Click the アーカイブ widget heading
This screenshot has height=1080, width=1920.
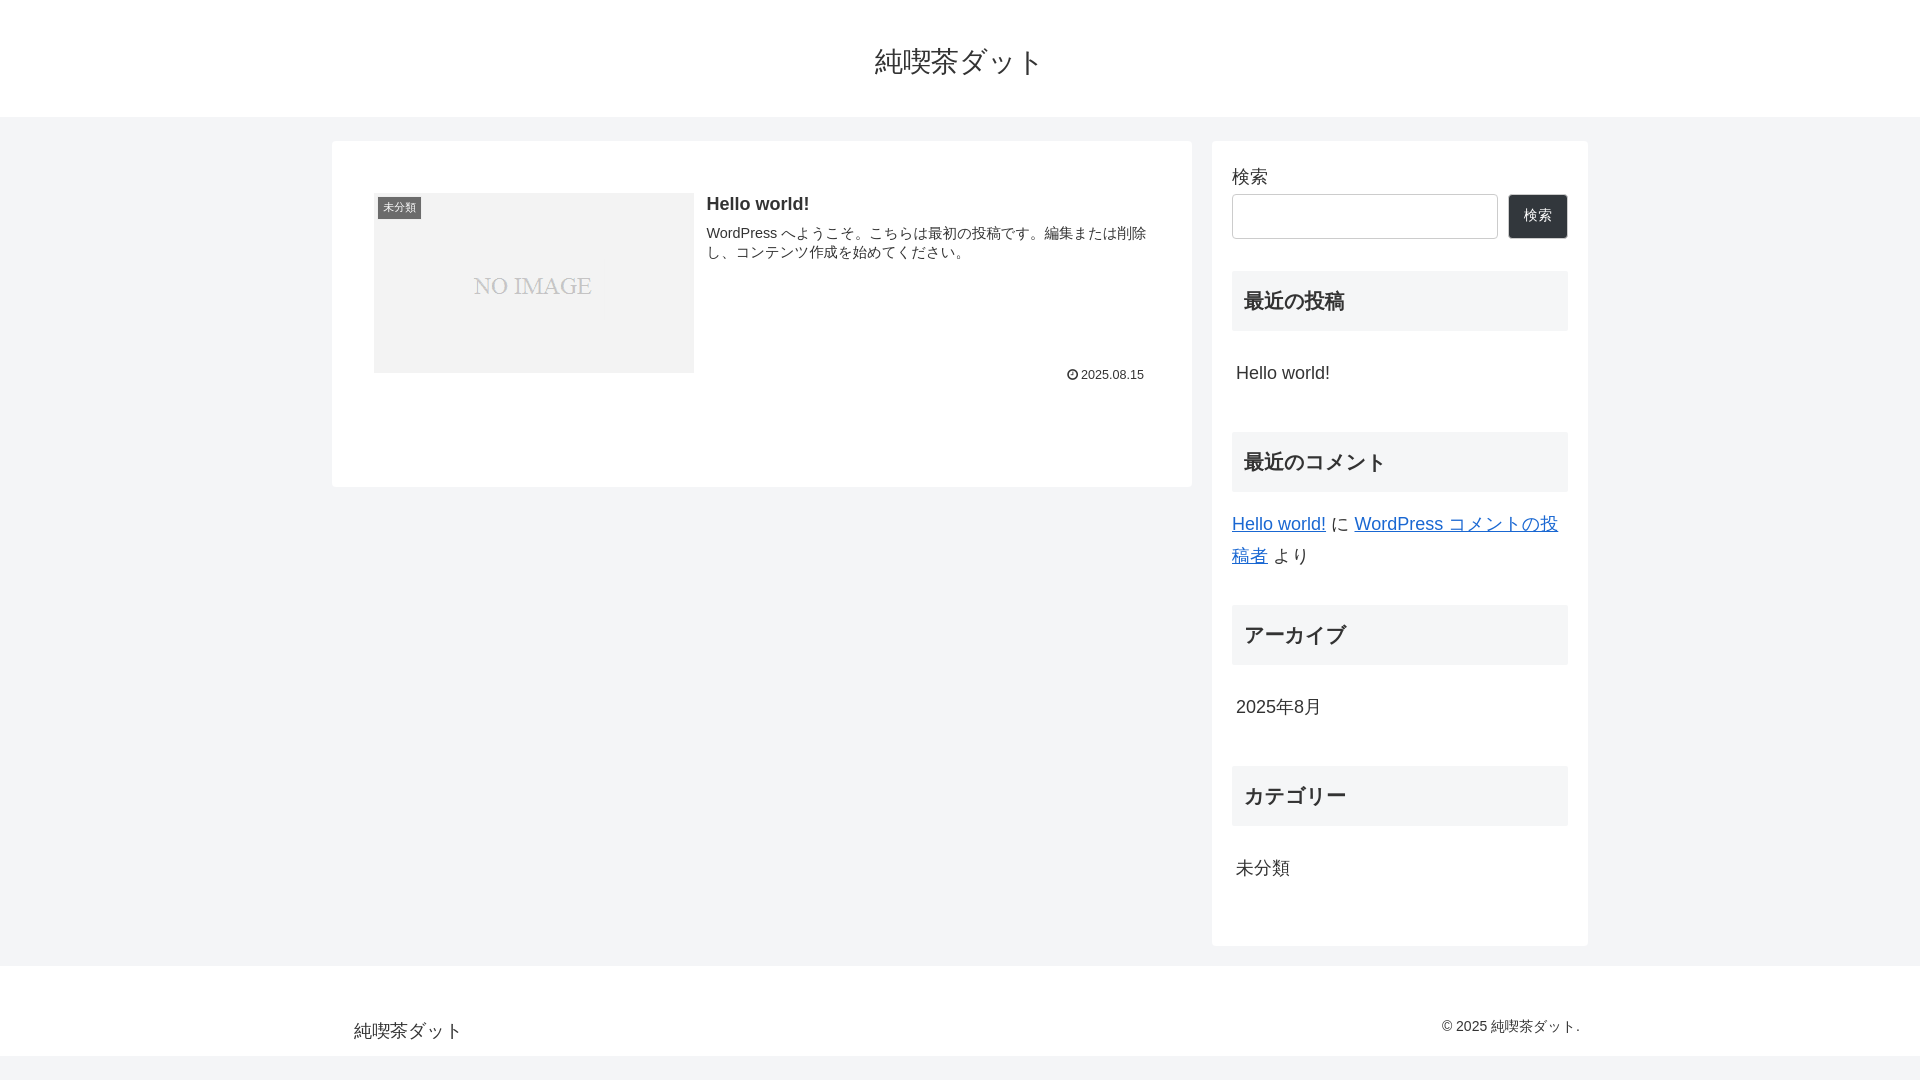point(1399,635)
